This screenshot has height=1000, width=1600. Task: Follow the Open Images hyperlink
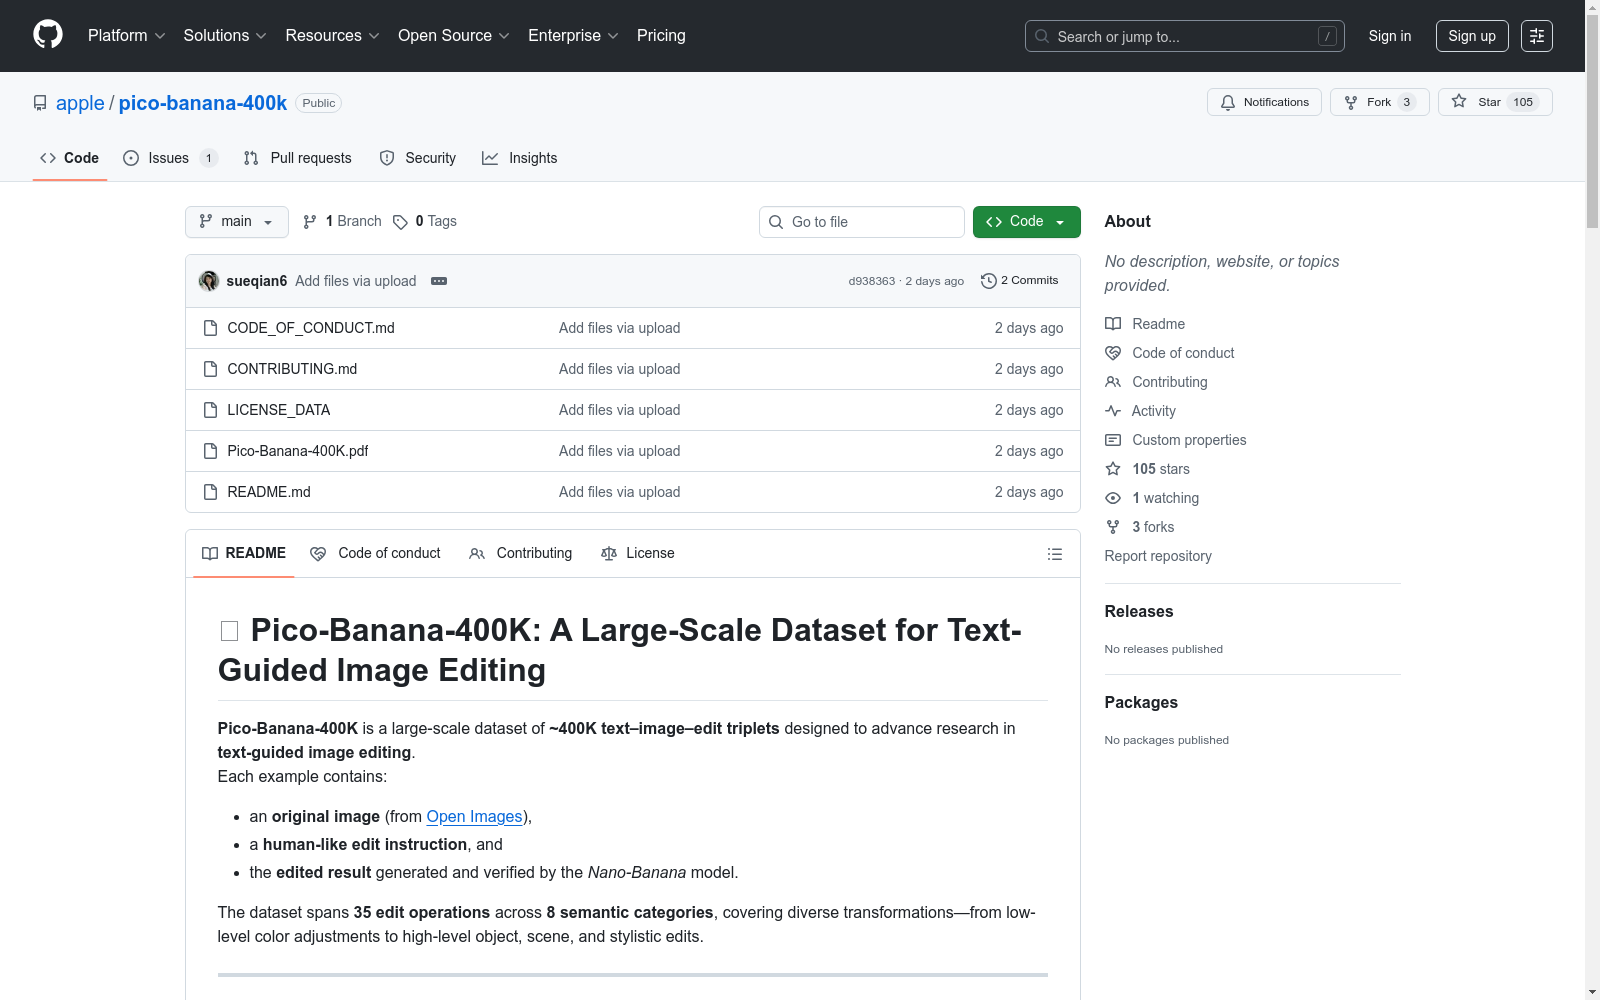coord(475,816)
